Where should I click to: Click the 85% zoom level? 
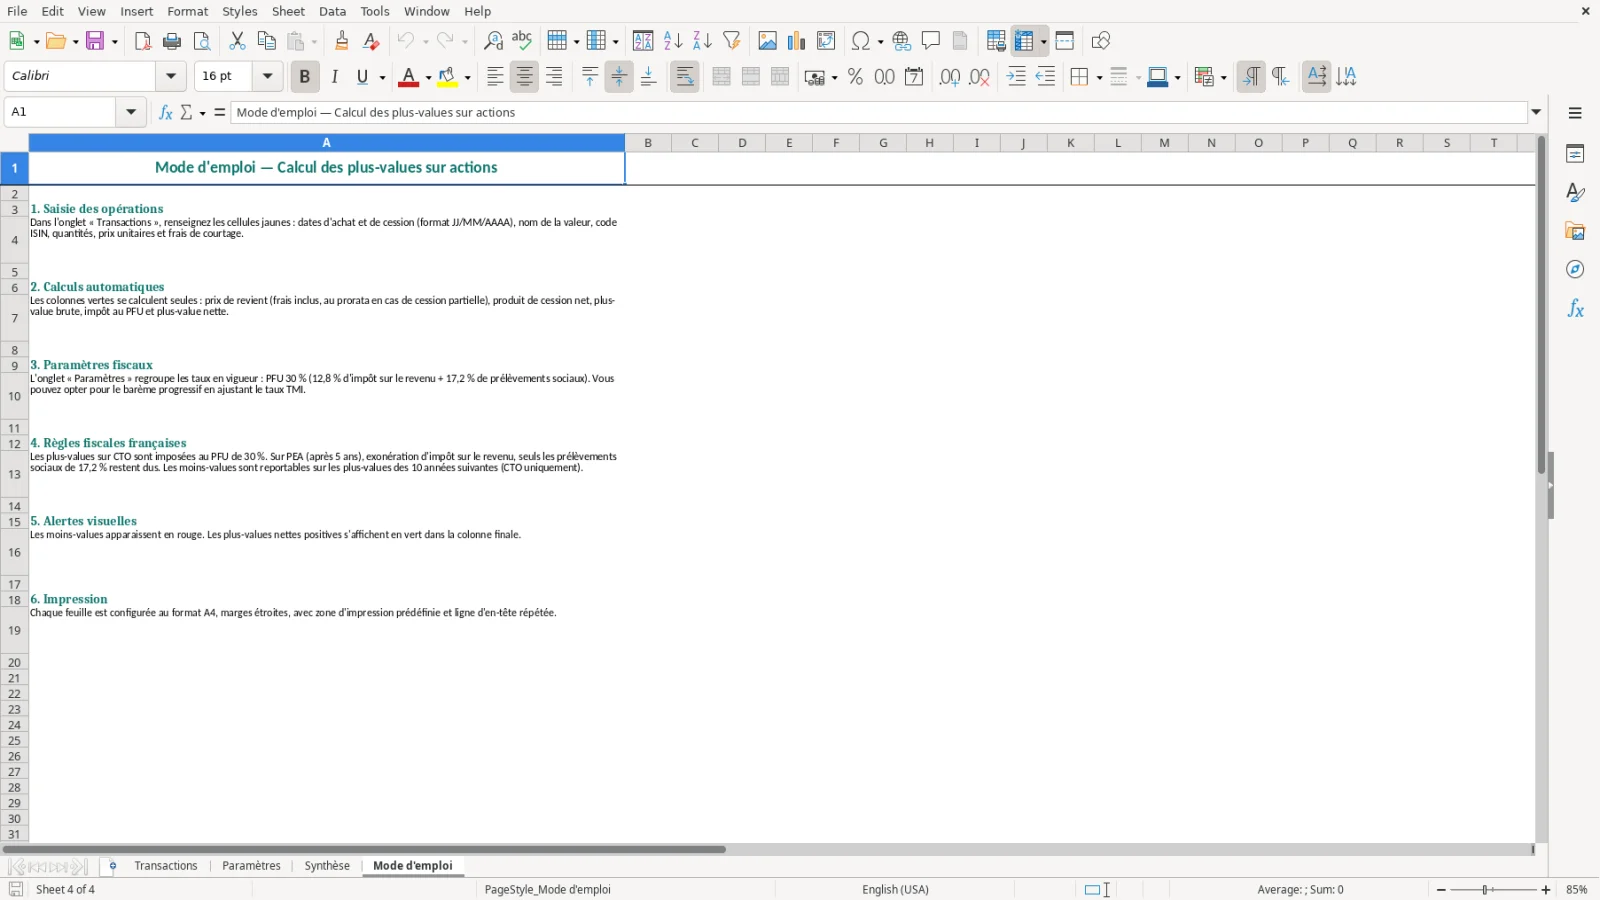[x=1577, y=890]
